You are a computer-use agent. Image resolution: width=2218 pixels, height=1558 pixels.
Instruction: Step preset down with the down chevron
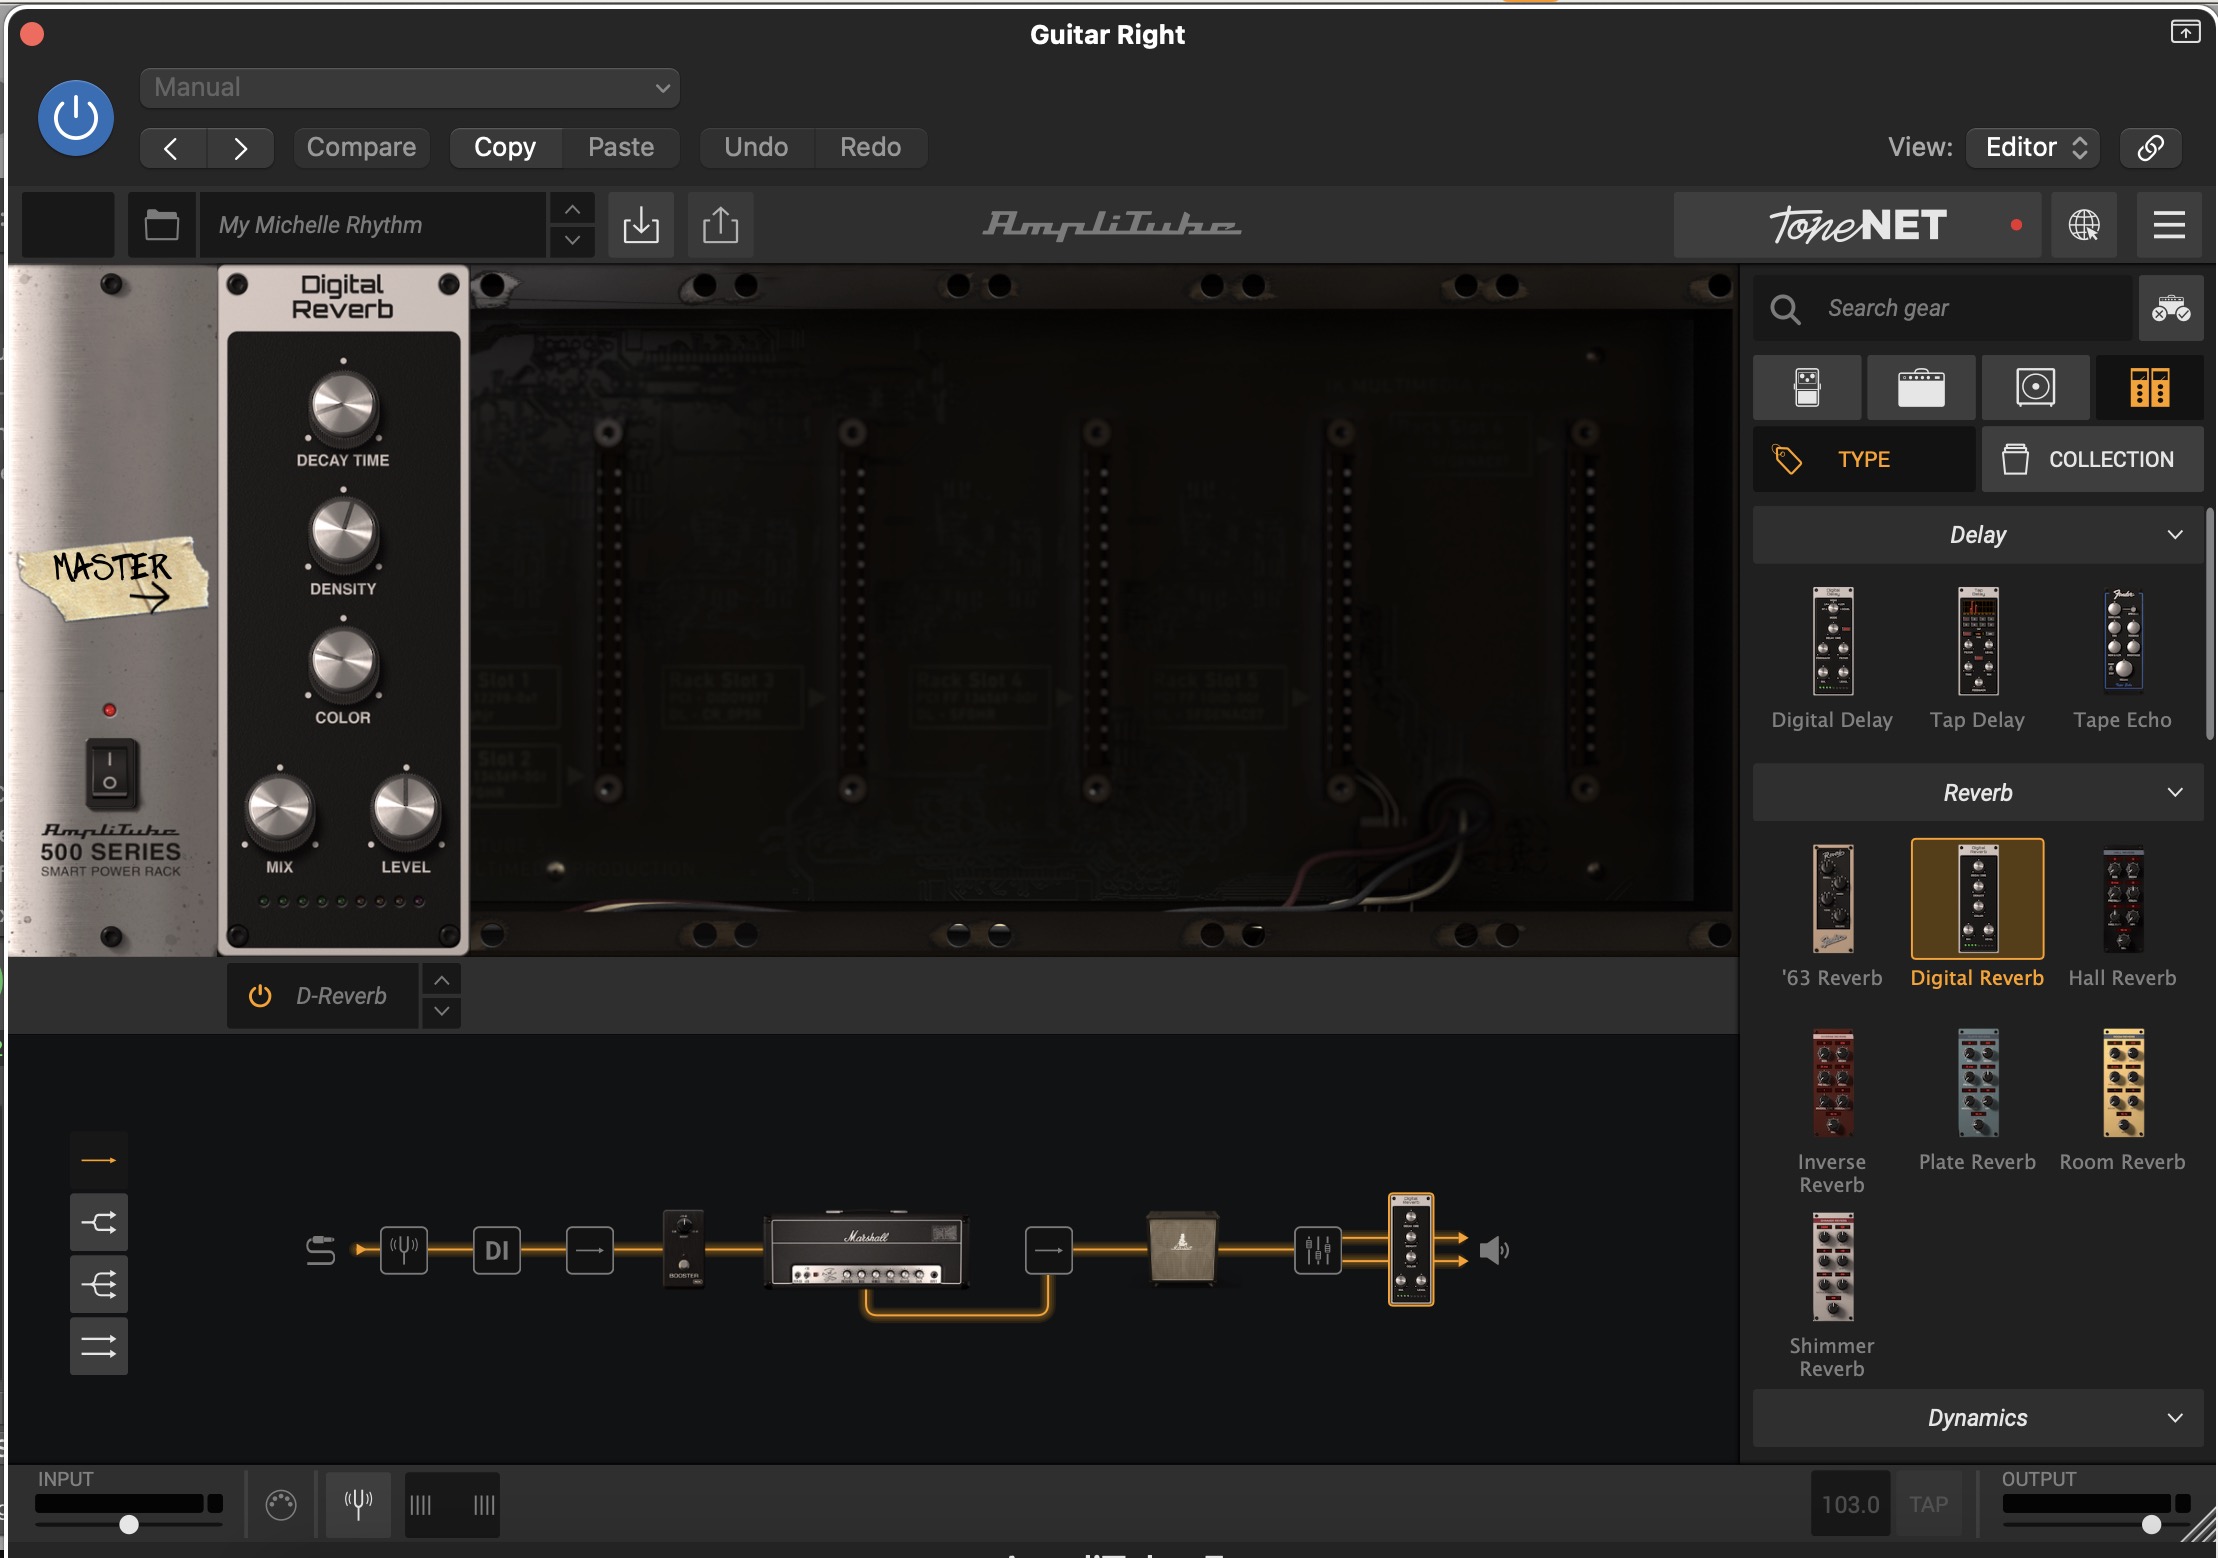click(x=572, y=241)
